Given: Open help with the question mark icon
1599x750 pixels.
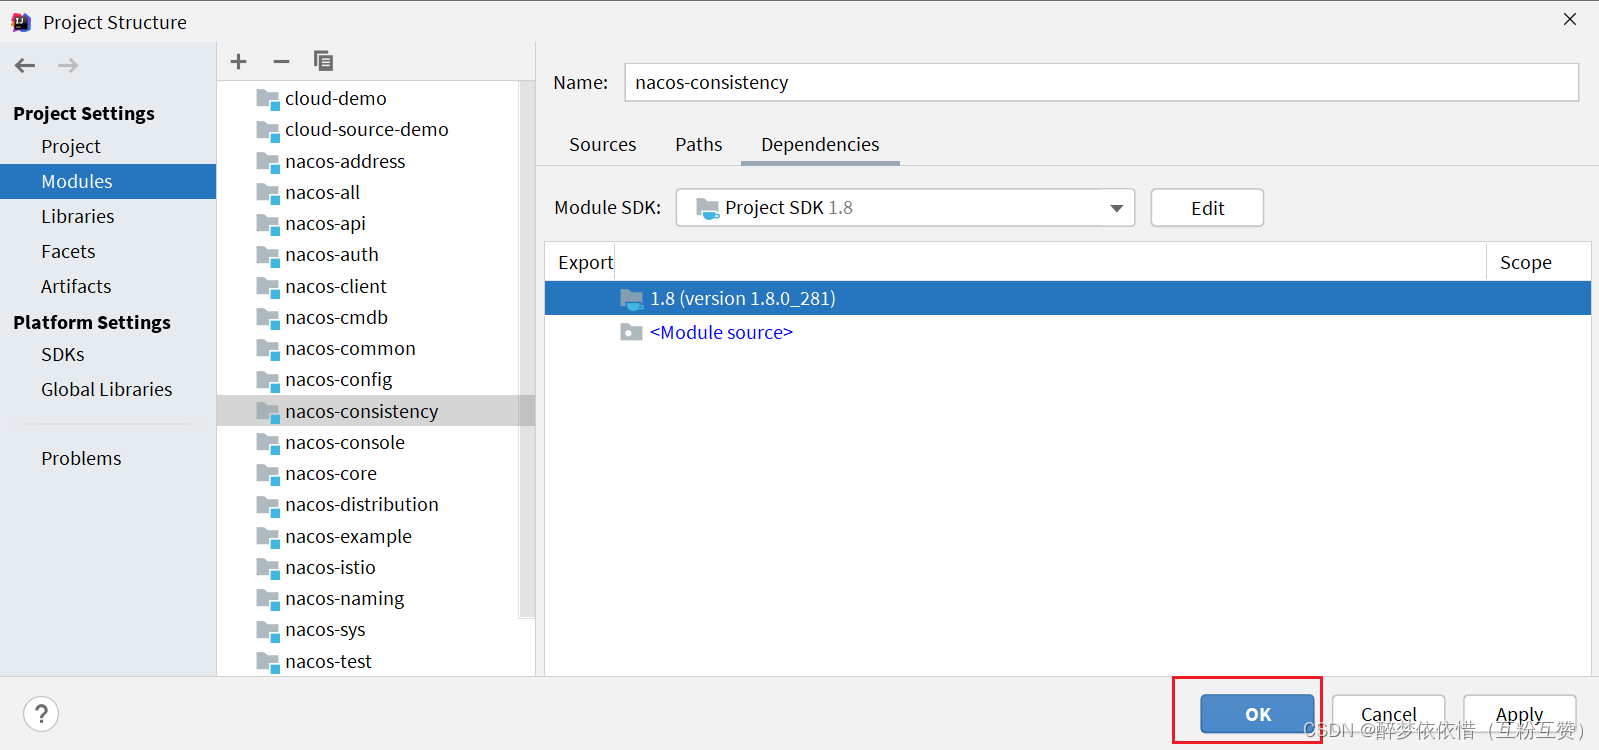Looking at the screenshot, I should 41,714.
